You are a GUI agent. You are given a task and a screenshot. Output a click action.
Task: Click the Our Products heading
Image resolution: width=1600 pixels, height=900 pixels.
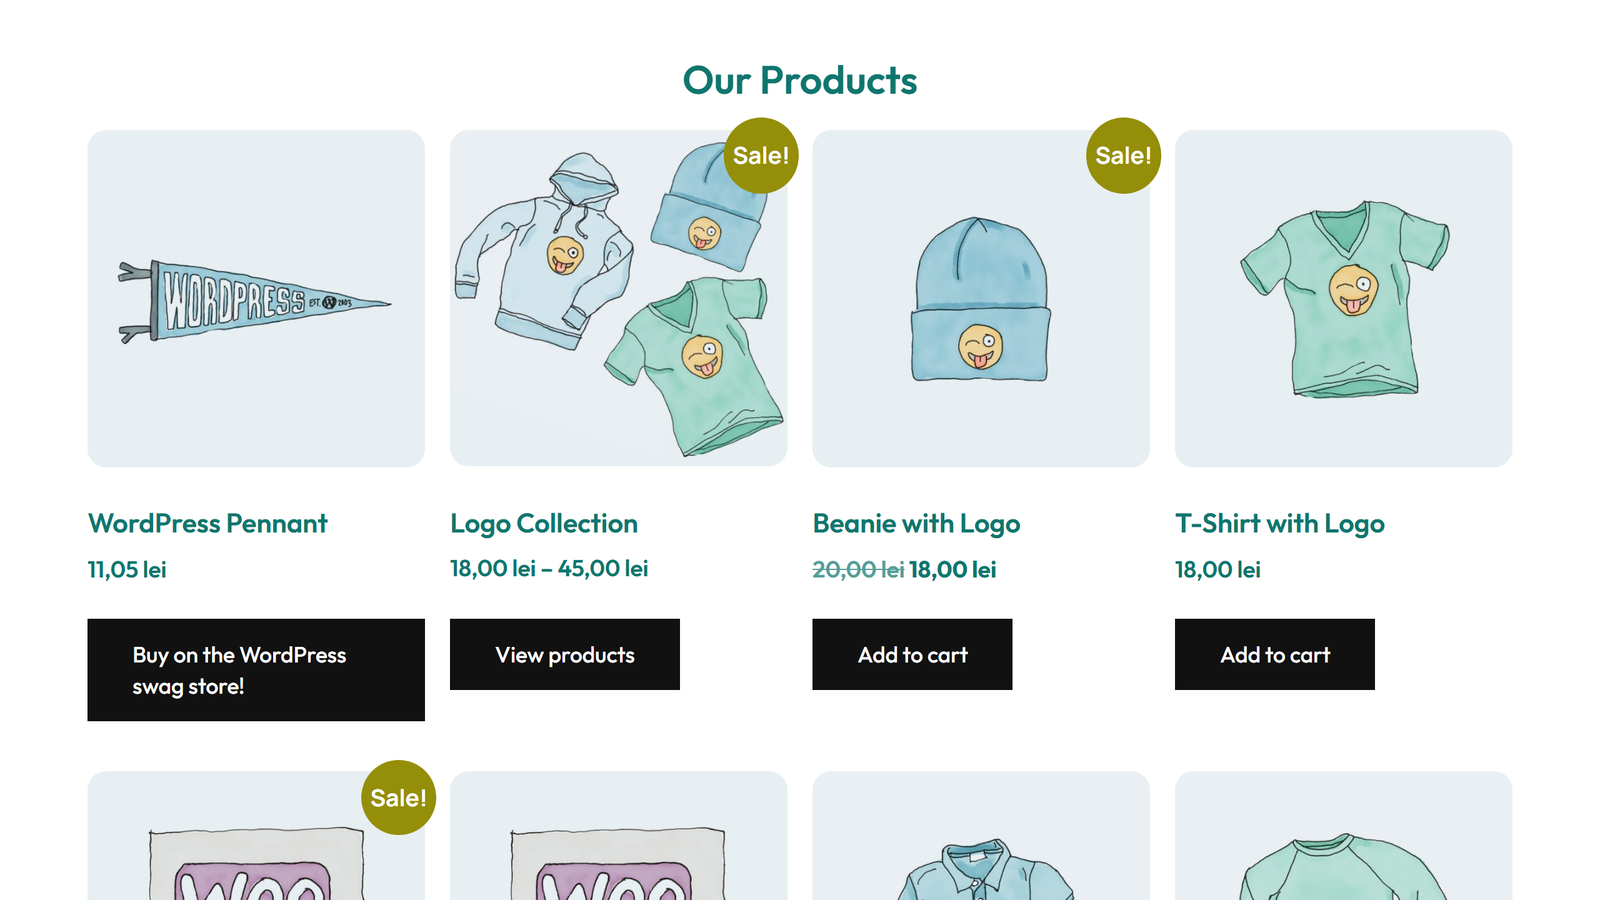coord(800,80)
